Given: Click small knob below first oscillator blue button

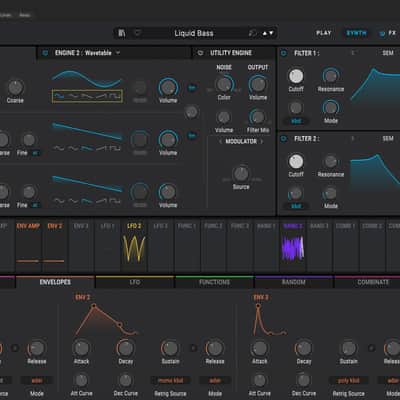Looking at the screenshot, I should (191, 112).
